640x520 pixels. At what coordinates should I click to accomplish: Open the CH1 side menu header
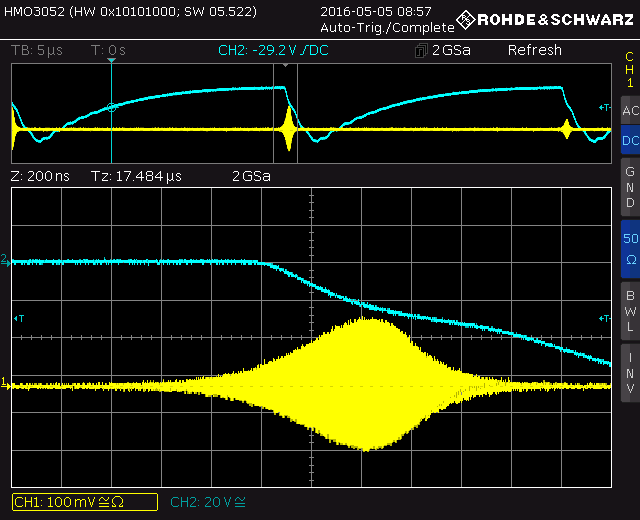(x=629, y=70)
